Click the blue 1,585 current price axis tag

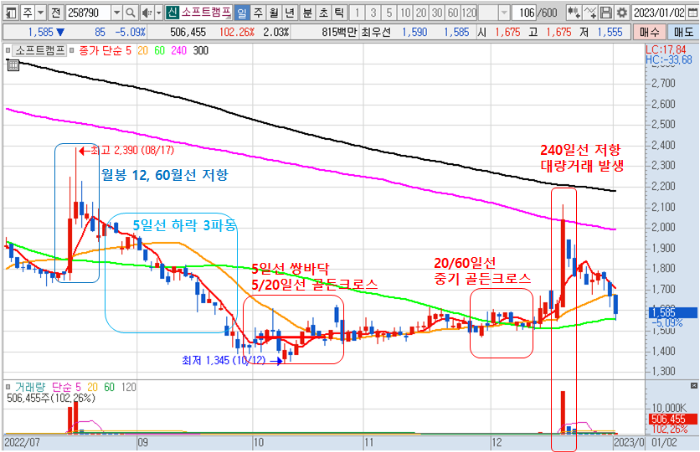[x=673, y=312]
